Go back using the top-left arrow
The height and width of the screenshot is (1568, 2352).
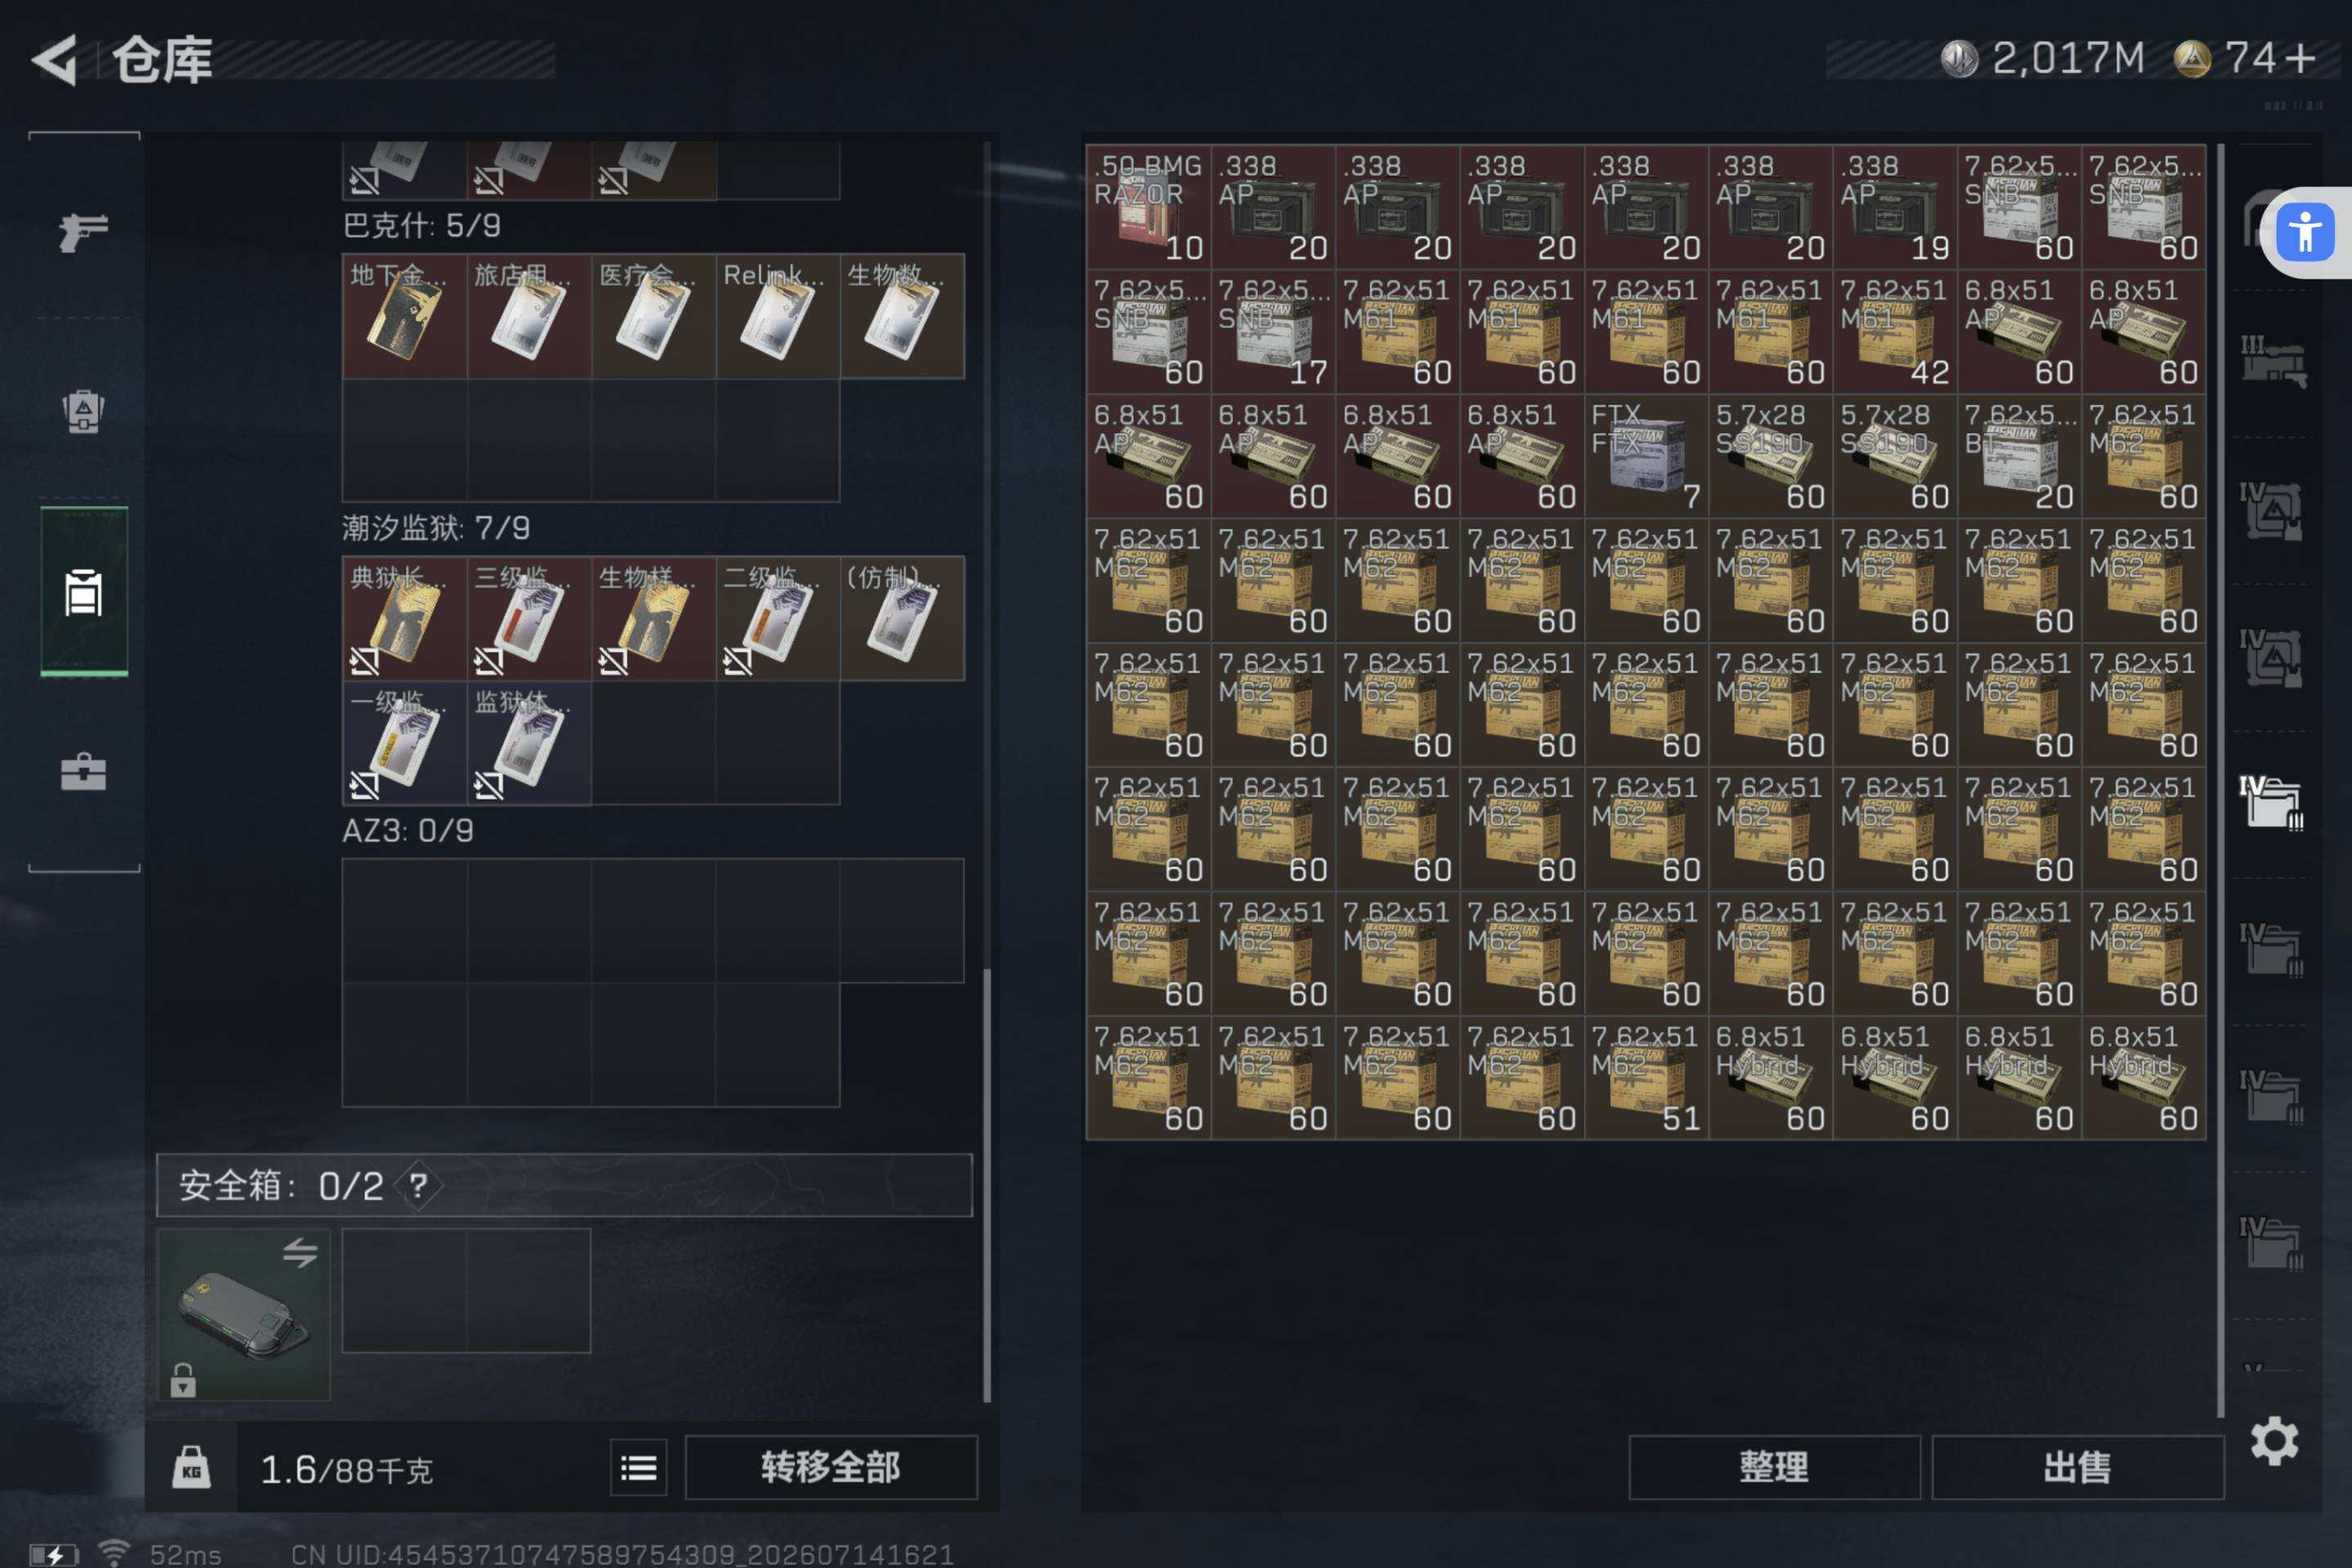(55, 60)
